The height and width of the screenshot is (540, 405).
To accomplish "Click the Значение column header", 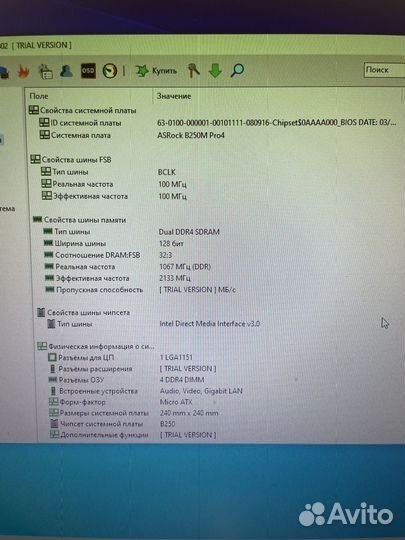I will coord(174,96).
